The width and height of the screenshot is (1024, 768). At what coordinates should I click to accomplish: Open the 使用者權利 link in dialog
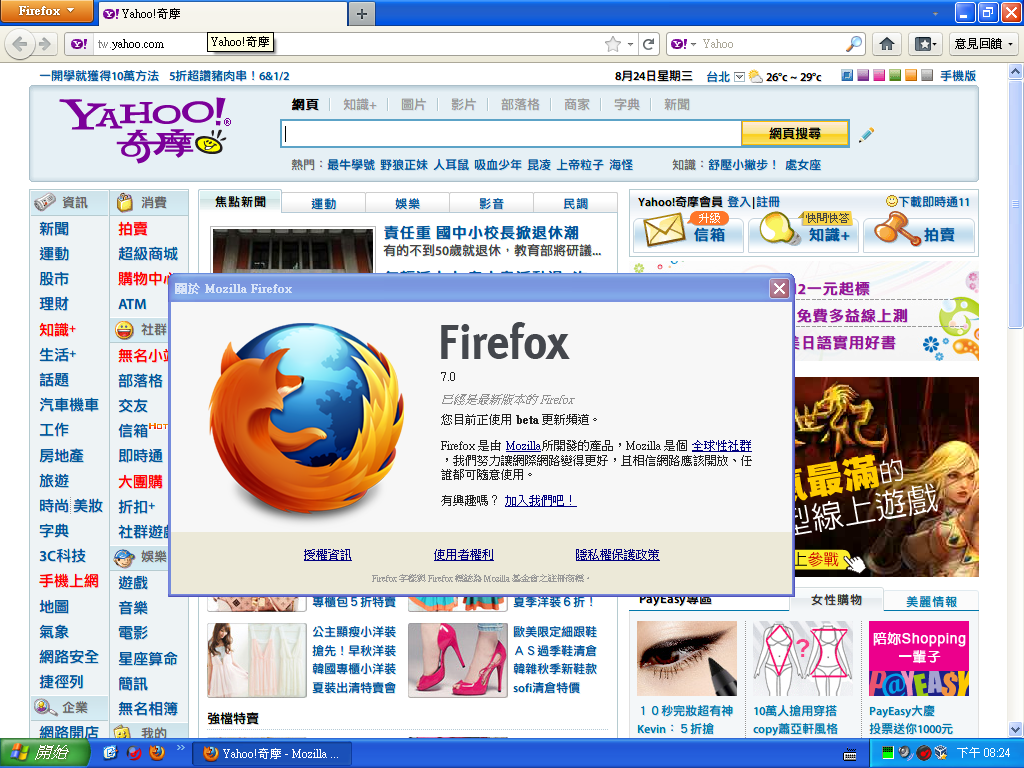pos(464,554)
